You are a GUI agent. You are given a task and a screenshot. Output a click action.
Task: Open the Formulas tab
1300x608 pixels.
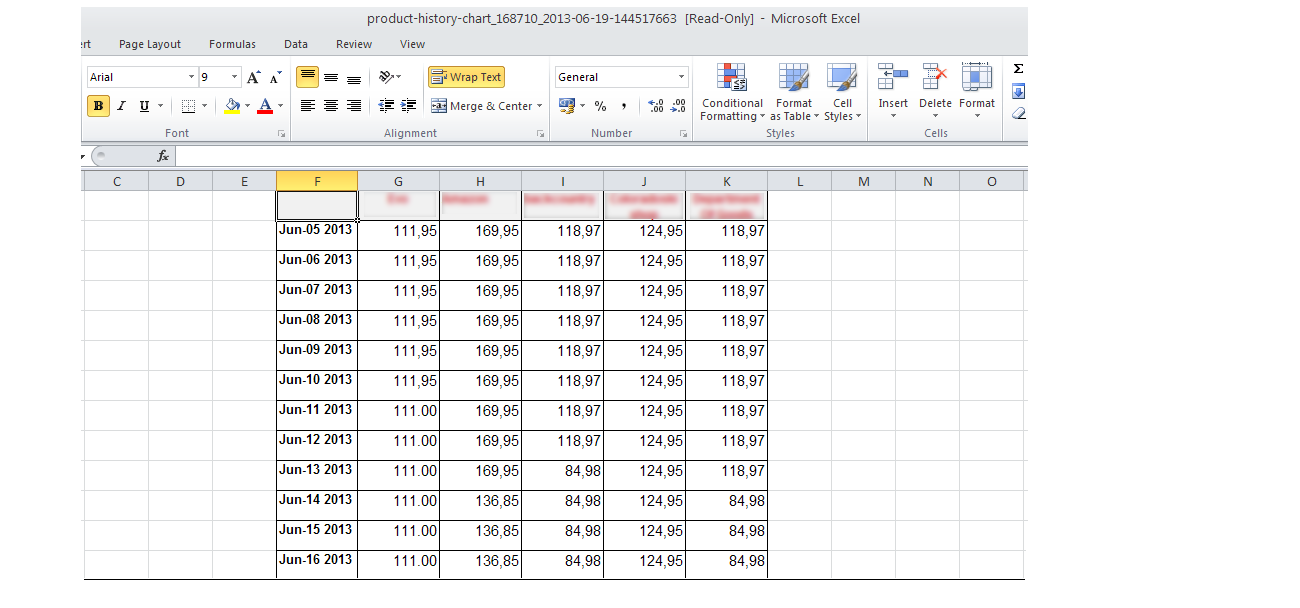coord(232,44)
